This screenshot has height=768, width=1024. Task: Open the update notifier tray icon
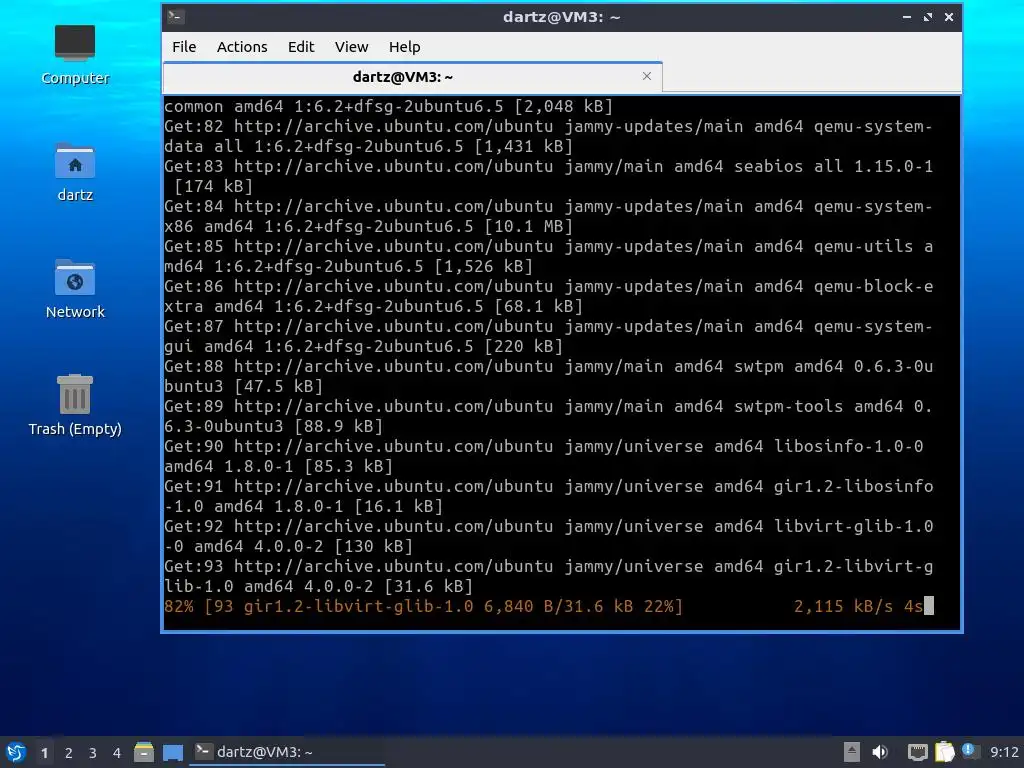coord(969,751)
